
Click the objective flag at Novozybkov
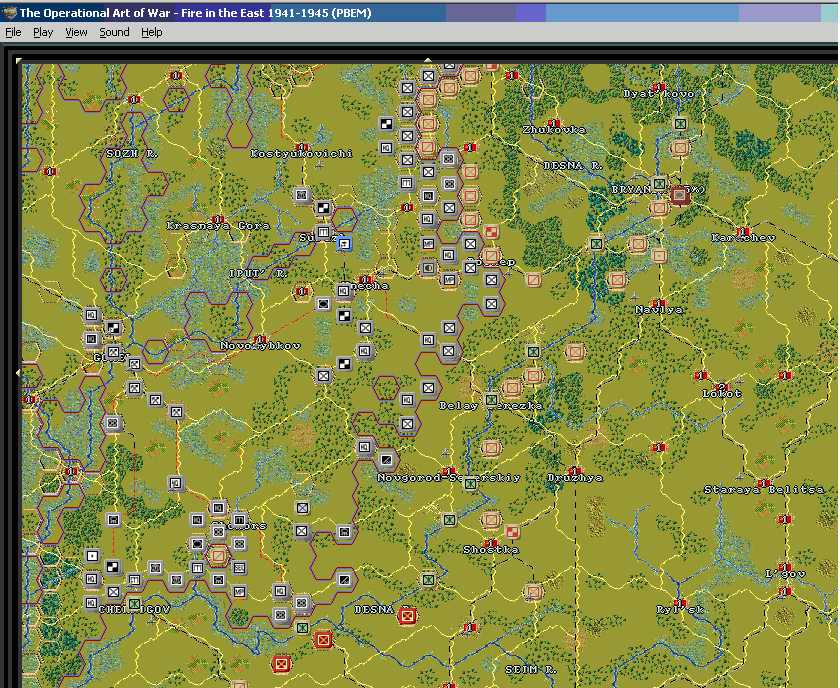[260, 339]
